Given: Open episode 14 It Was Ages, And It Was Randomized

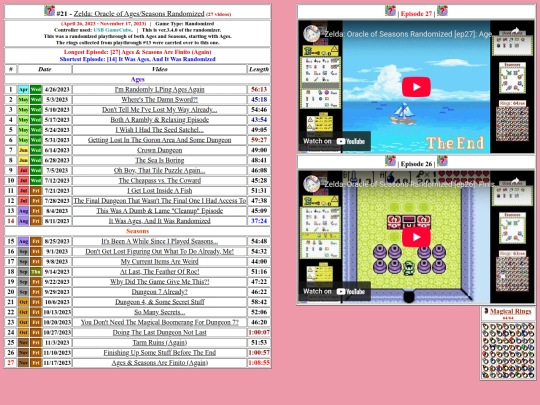Looking at the screenshot, I should pyautogui.click(x=159, y=221).
